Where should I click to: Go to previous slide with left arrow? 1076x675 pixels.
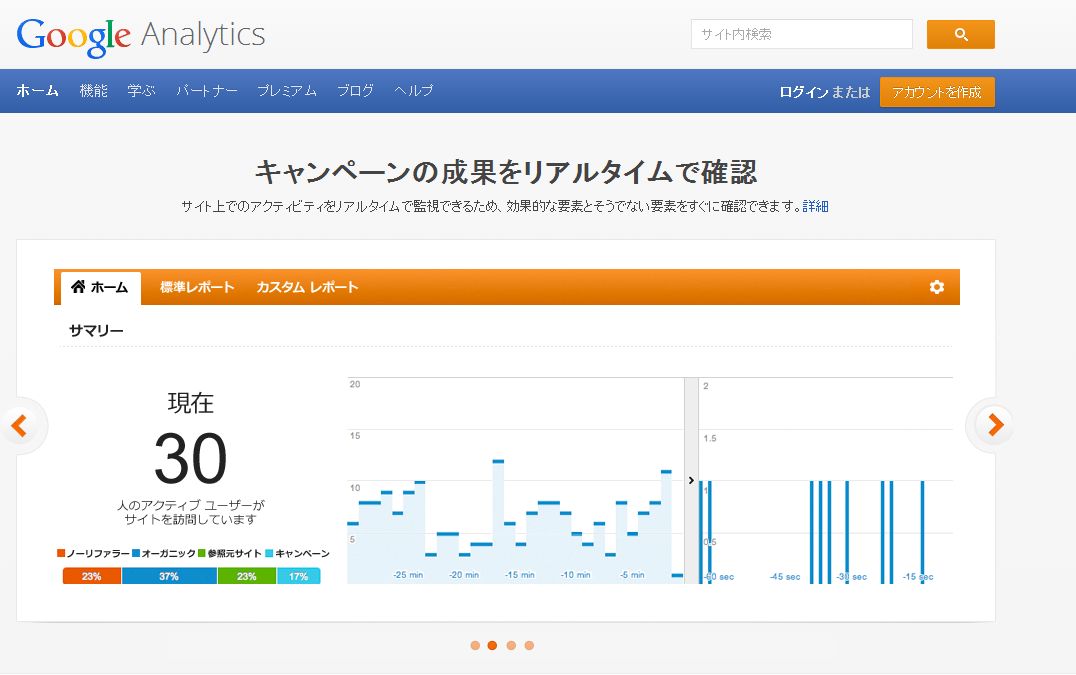[20, 425]
